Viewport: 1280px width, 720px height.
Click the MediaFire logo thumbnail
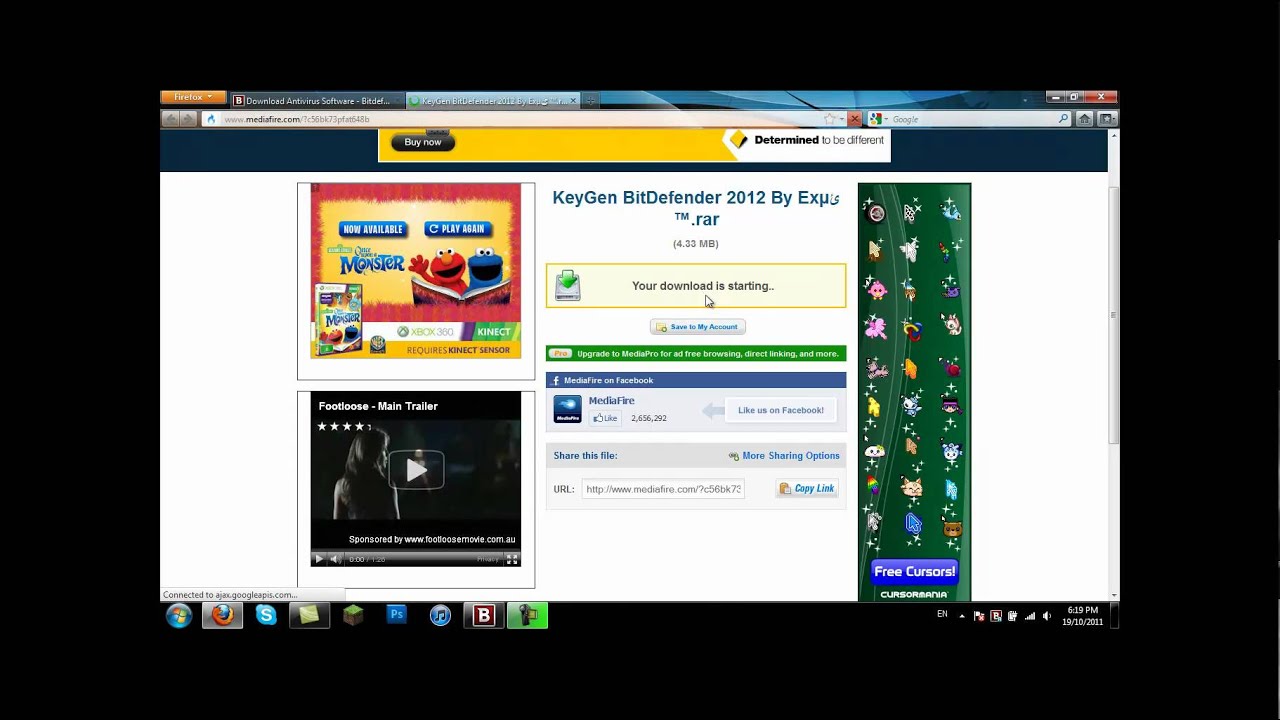567,409
